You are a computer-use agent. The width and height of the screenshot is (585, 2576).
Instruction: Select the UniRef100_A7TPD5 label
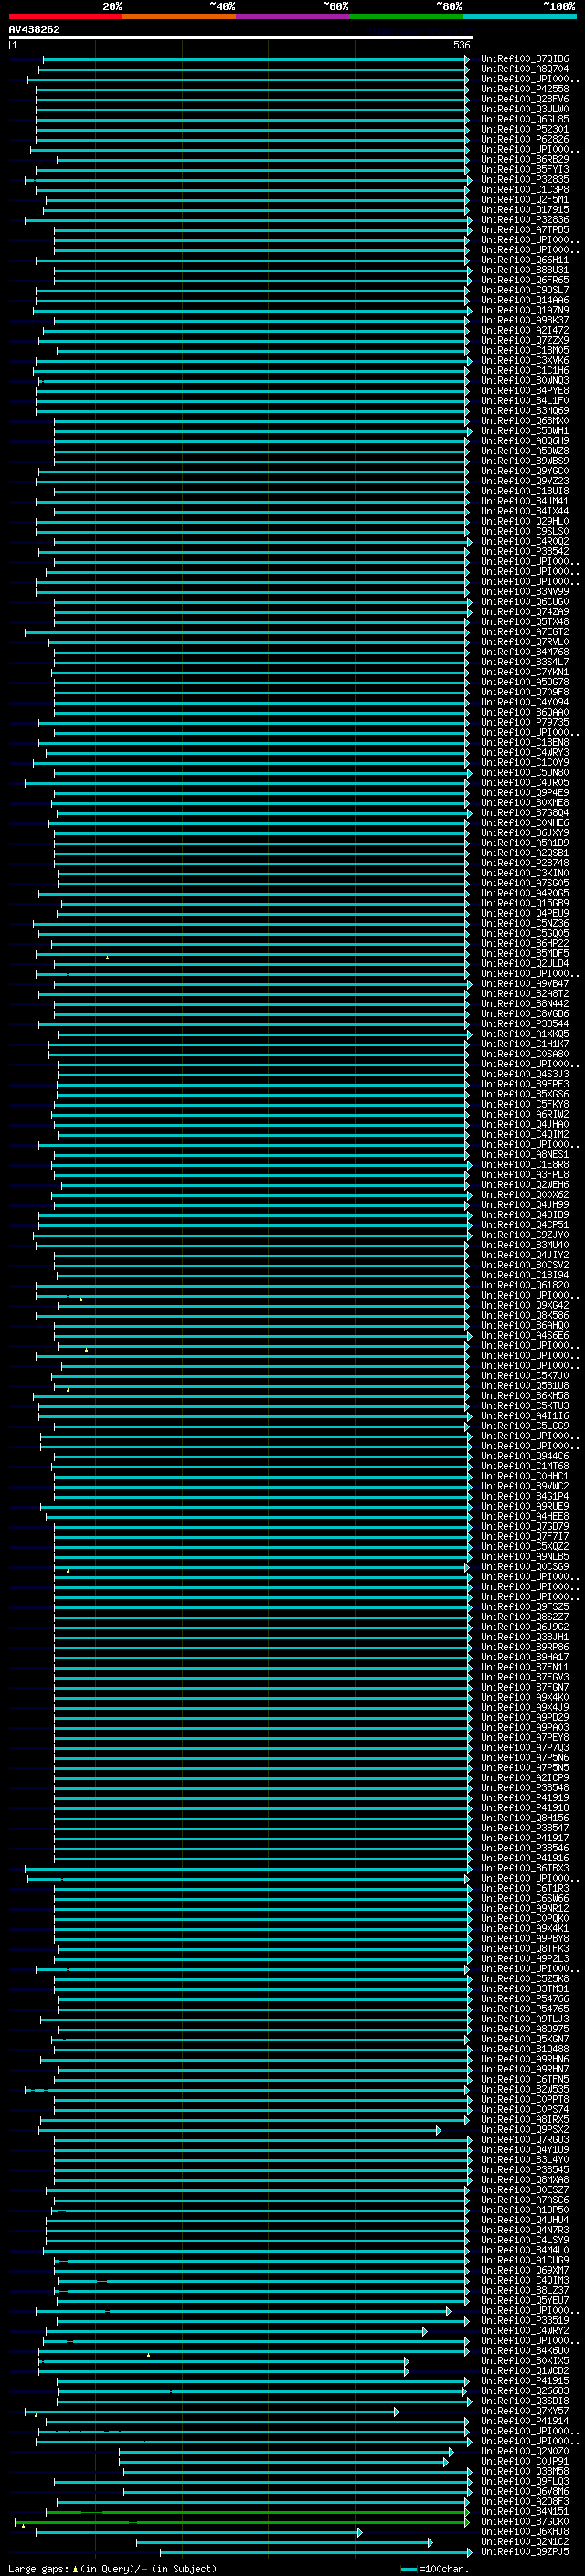(x=525, y=230)
